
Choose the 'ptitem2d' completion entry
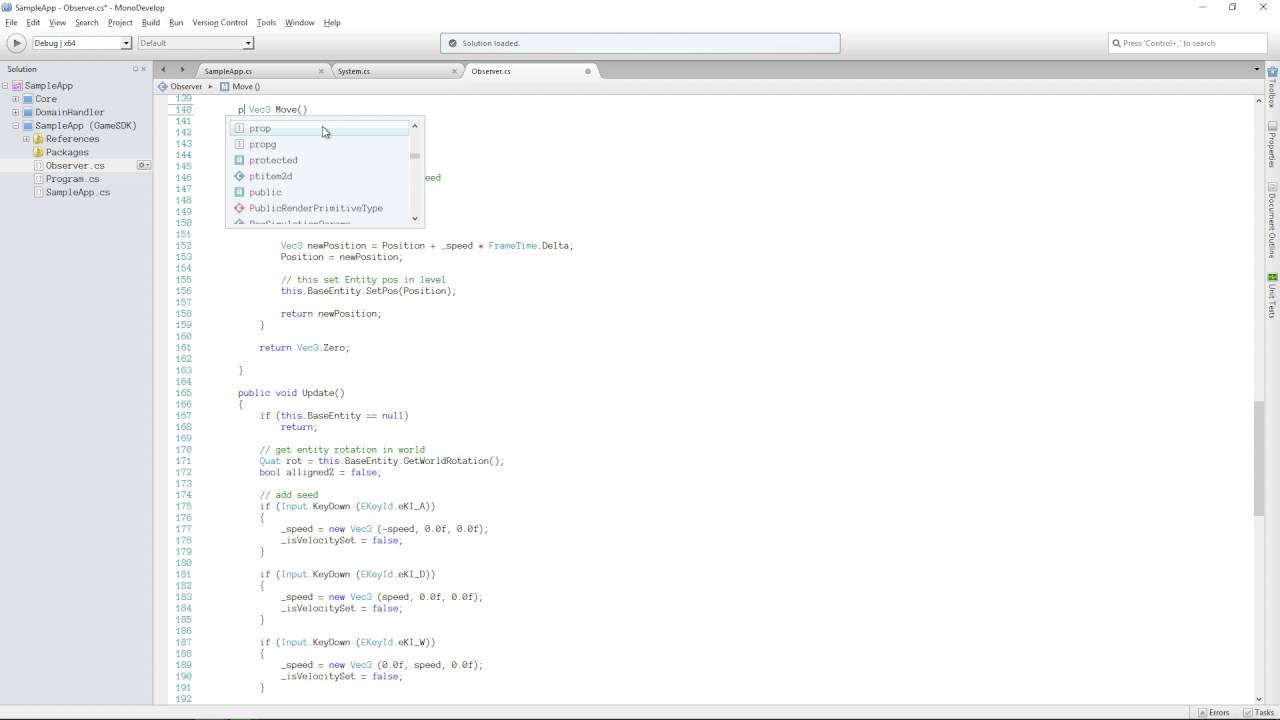coord(318,176)
